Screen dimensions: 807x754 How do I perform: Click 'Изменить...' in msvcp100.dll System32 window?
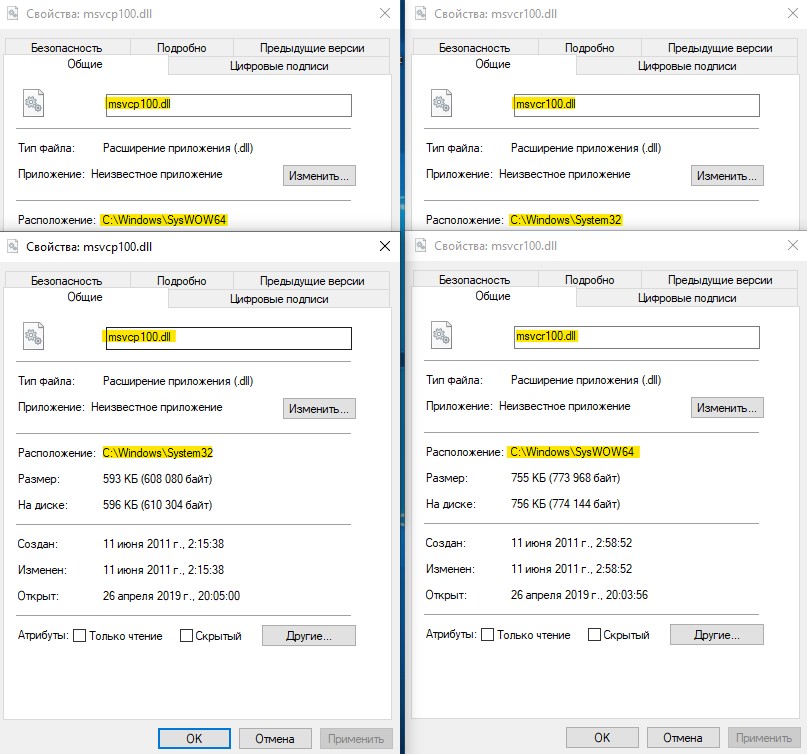[319, 409]
